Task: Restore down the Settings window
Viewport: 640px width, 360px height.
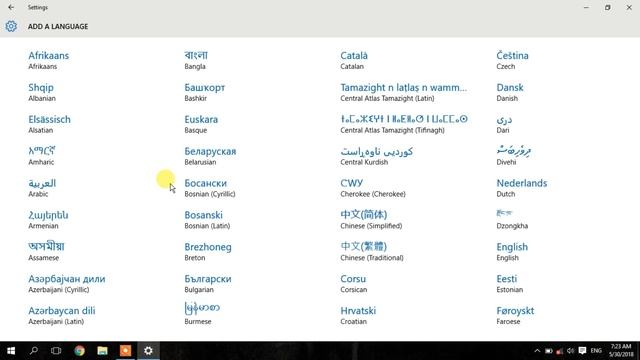Action: 608,7
